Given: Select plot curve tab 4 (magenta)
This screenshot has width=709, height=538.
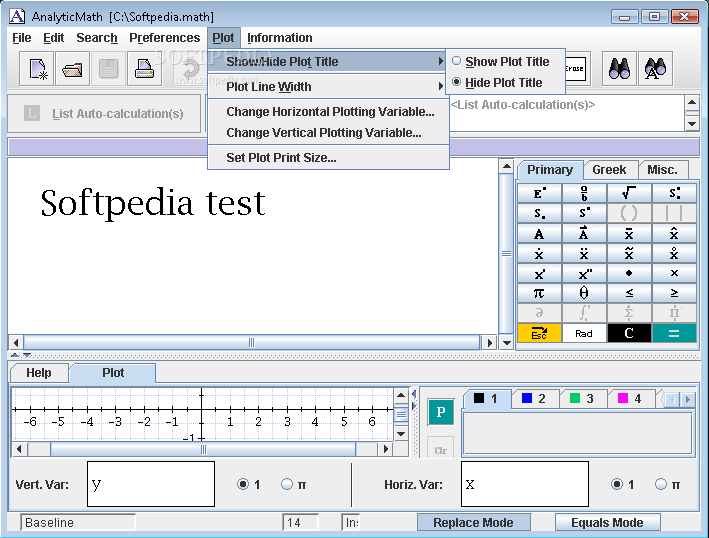Looking at the screenshot, I should click(x=630, y=398).
